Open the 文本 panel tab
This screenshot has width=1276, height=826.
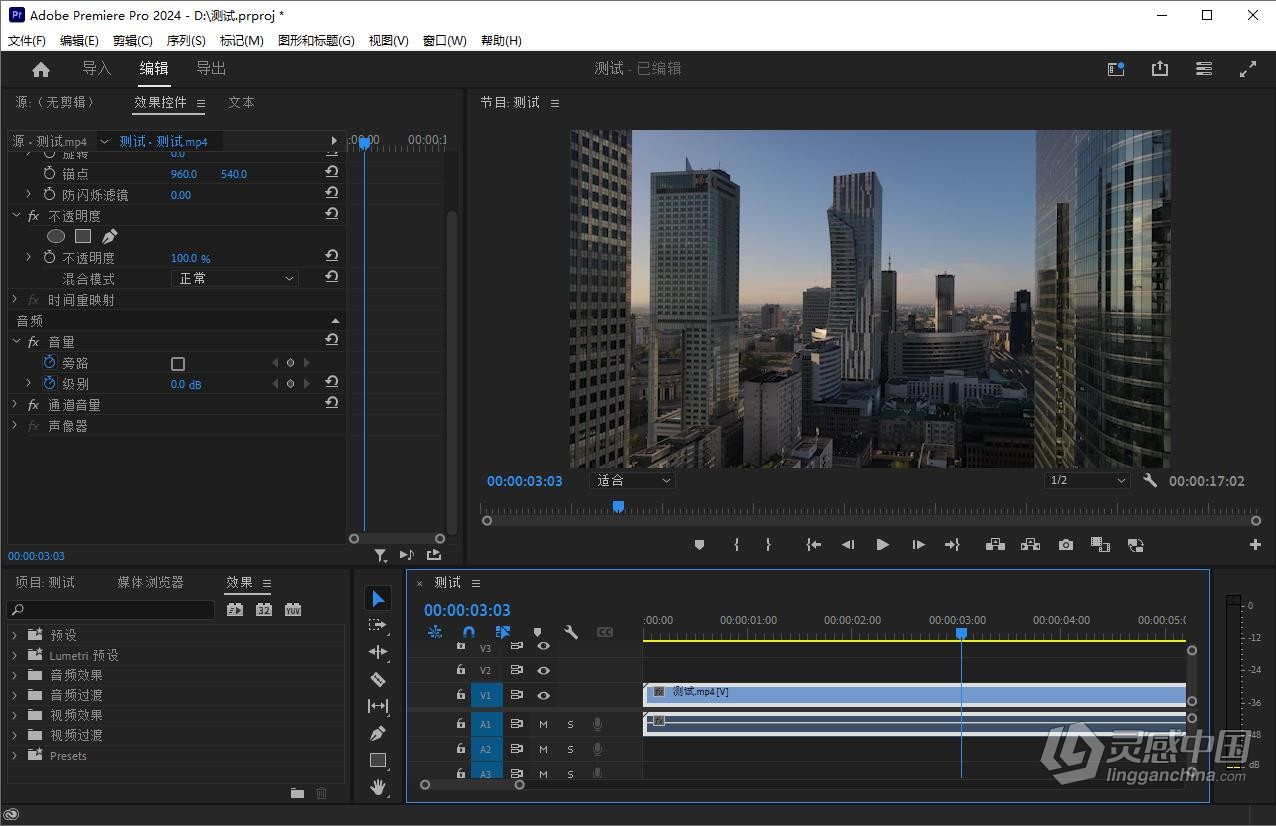tap(241, 102)
